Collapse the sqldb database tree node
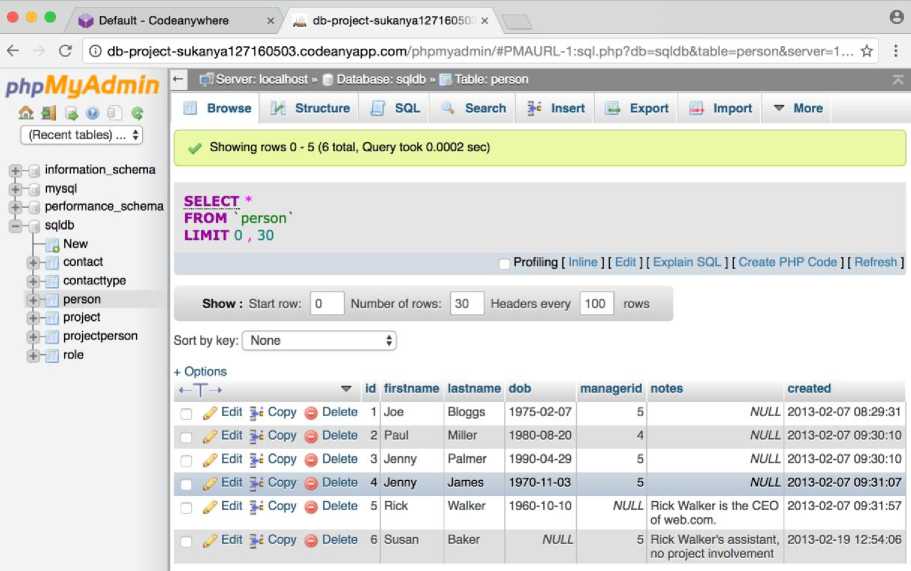This screenshot has height=571, width=911. [15, 226]
